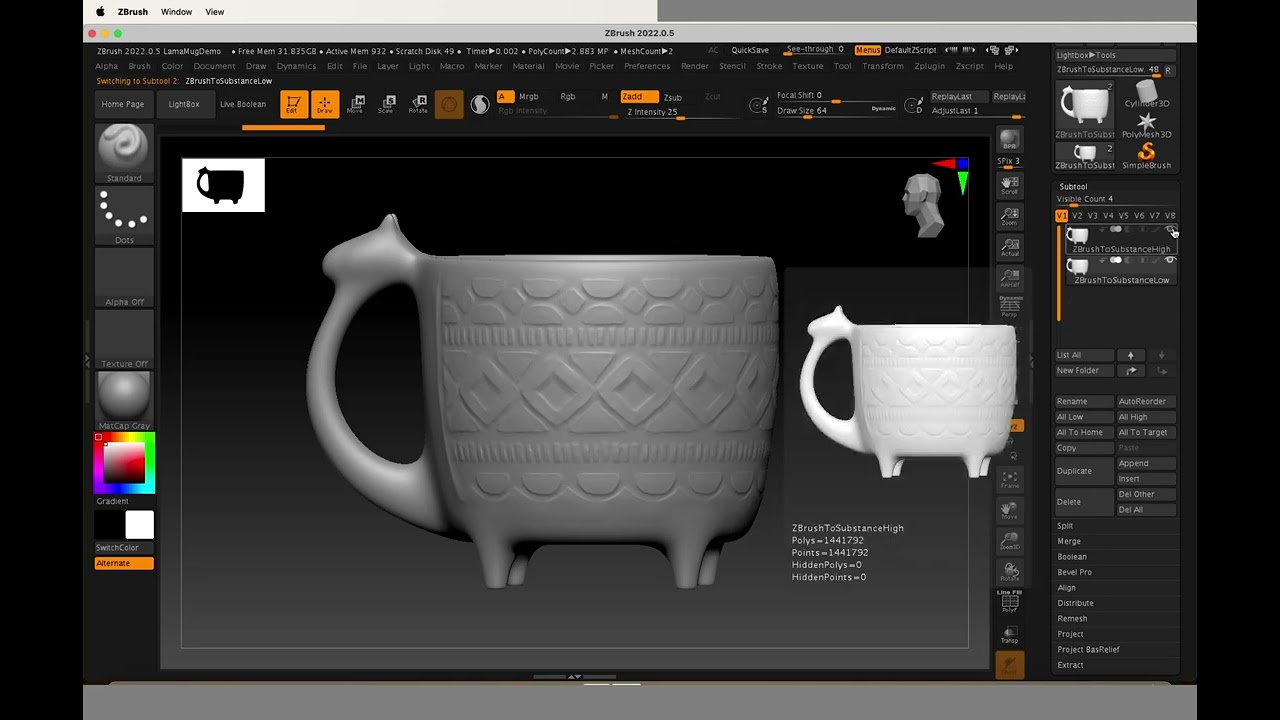Open the Brush menu

coord(139,66)
